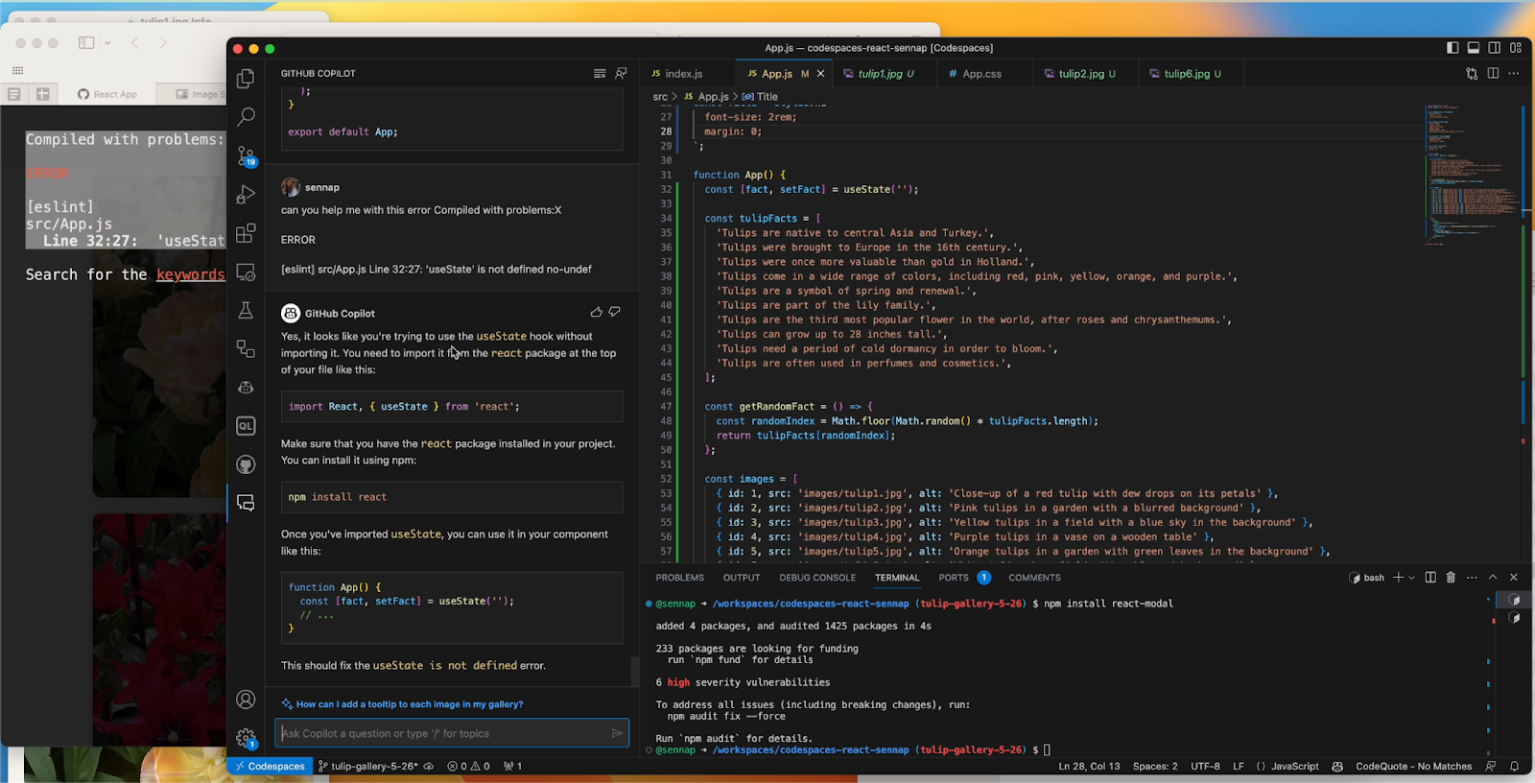1535x783 pixels.
Task: Open Source Control view with 19 badge
Action: [x=245, y=156]
